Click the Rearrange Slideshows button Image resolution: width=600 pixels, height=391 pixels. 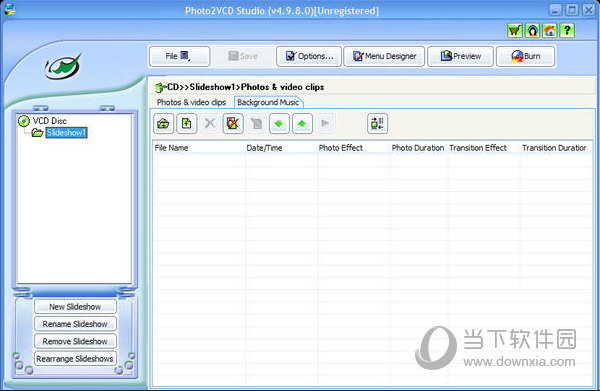tap(75, 358)
